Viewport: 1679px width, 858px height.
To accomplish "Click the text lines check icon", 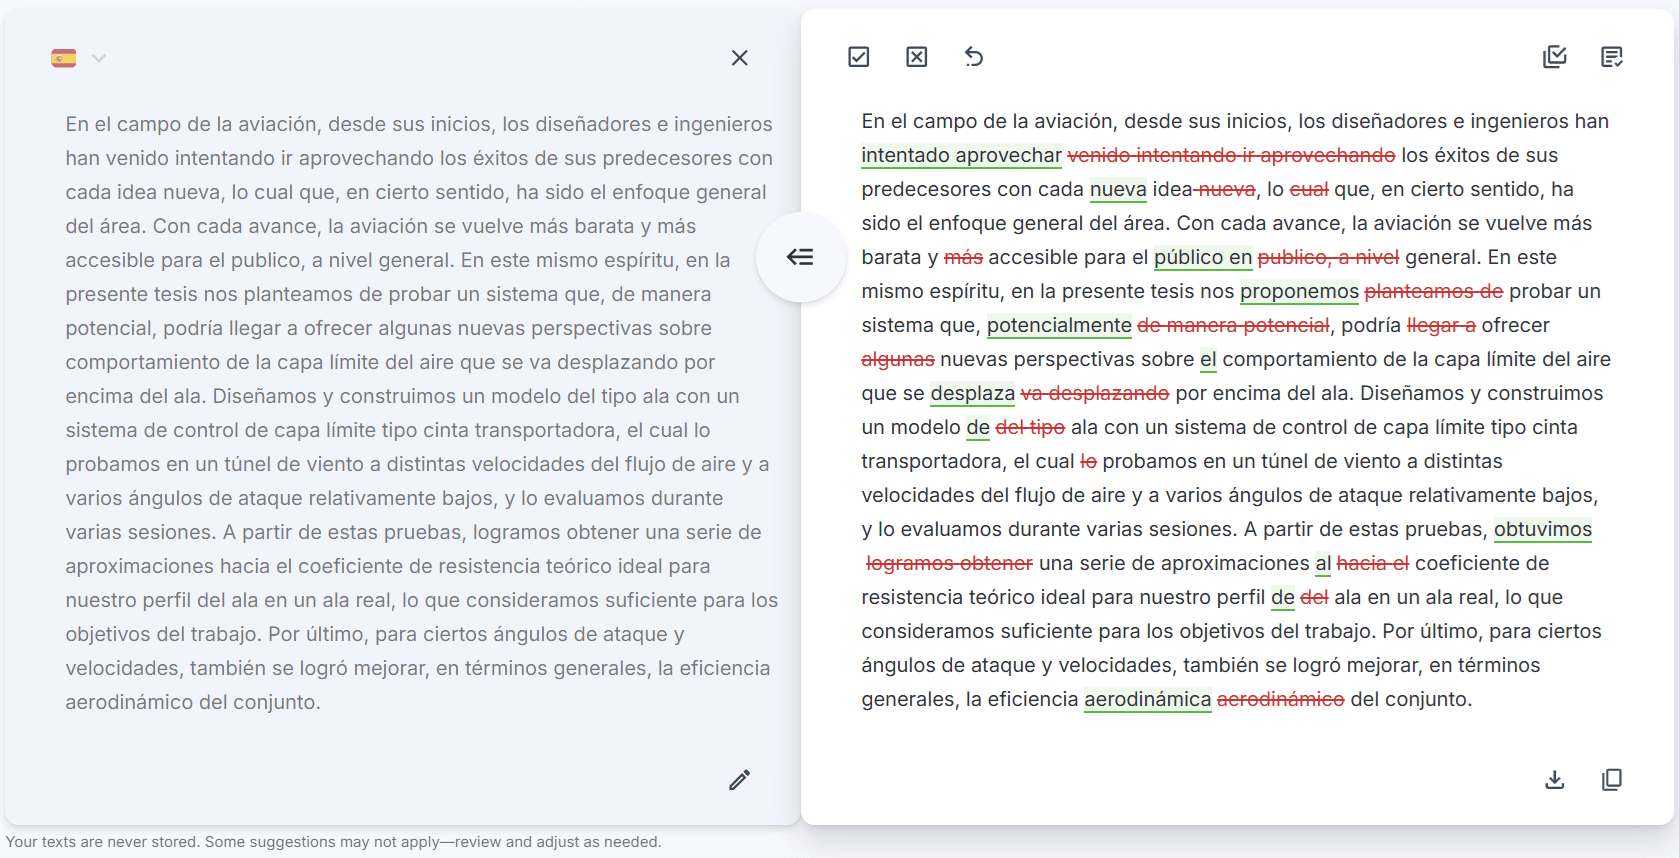I will coord(1611,57).
